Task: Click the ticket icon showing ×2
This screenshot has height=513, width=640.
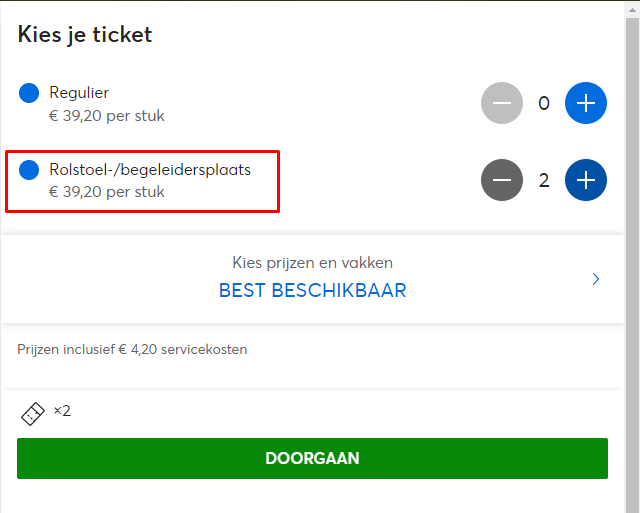Action: pyautogui.click(x=33, y=414)
